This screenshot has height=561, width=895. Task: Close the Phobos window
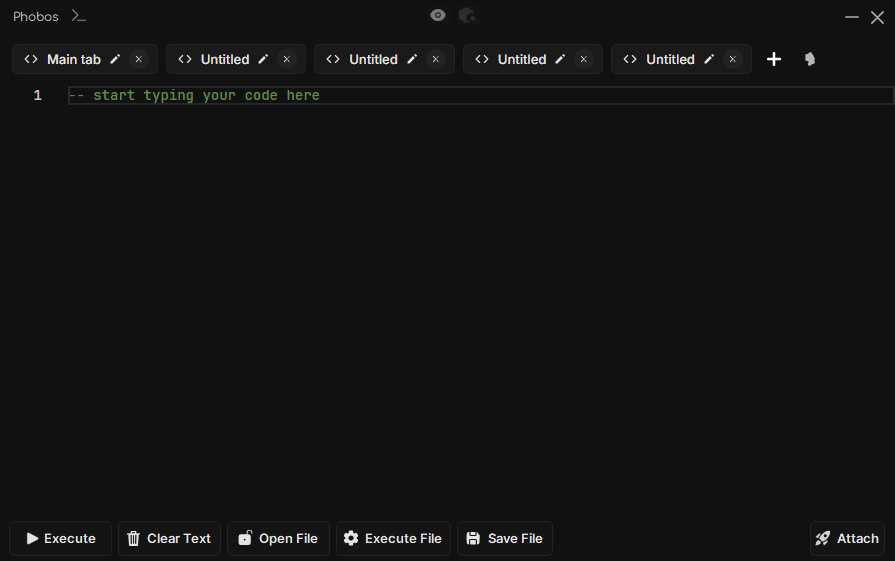[877, 17]
